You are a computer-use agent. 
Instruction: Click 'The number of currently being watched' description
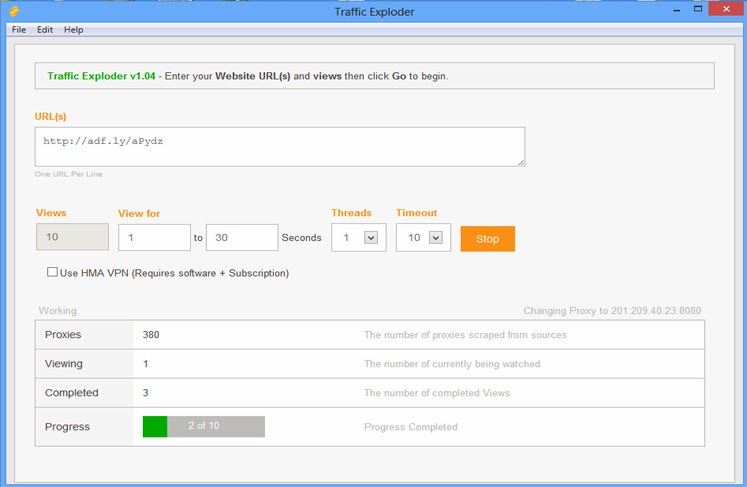pyautogui.click(x=452, y=364)
